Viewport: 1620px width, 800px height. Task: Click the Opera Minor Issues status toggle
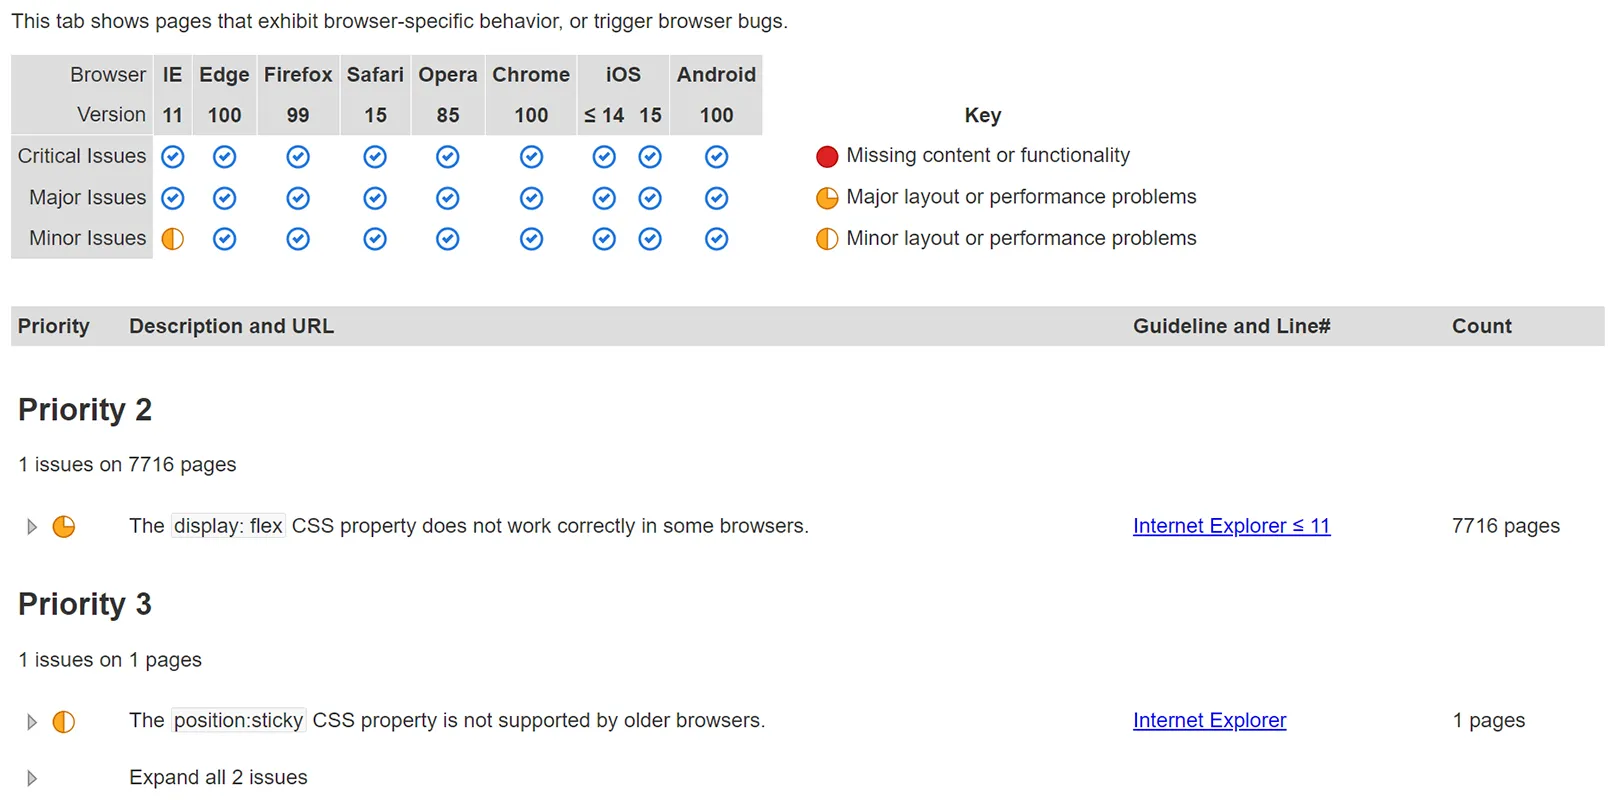coord(447,238)
